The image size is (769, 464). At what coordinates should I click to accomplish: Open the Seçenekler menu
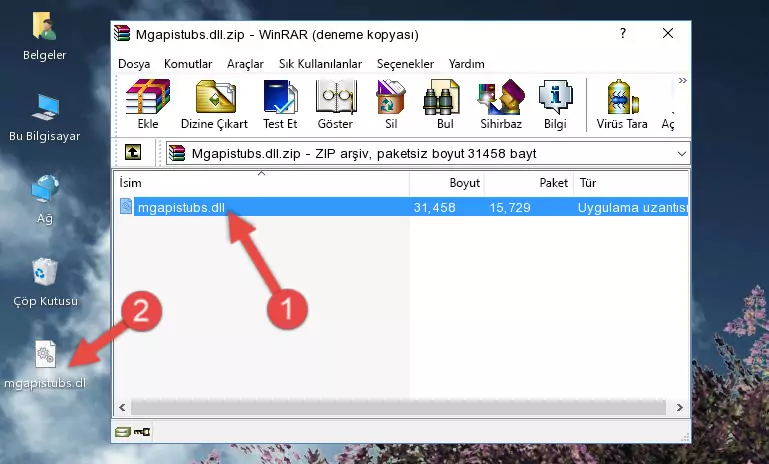coord(405,64)
